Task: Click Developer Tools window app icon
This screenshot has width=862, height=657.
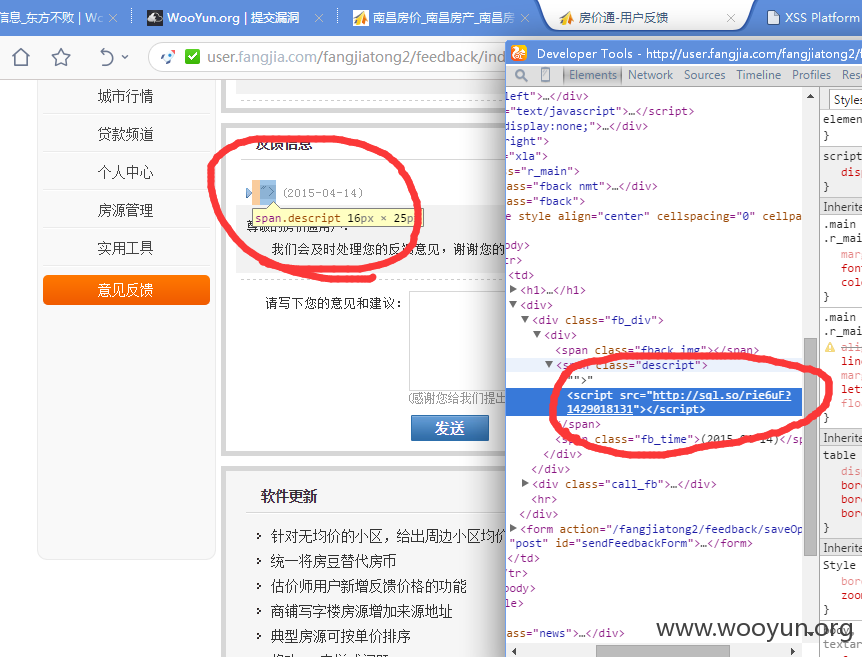Action: (520, 53)
